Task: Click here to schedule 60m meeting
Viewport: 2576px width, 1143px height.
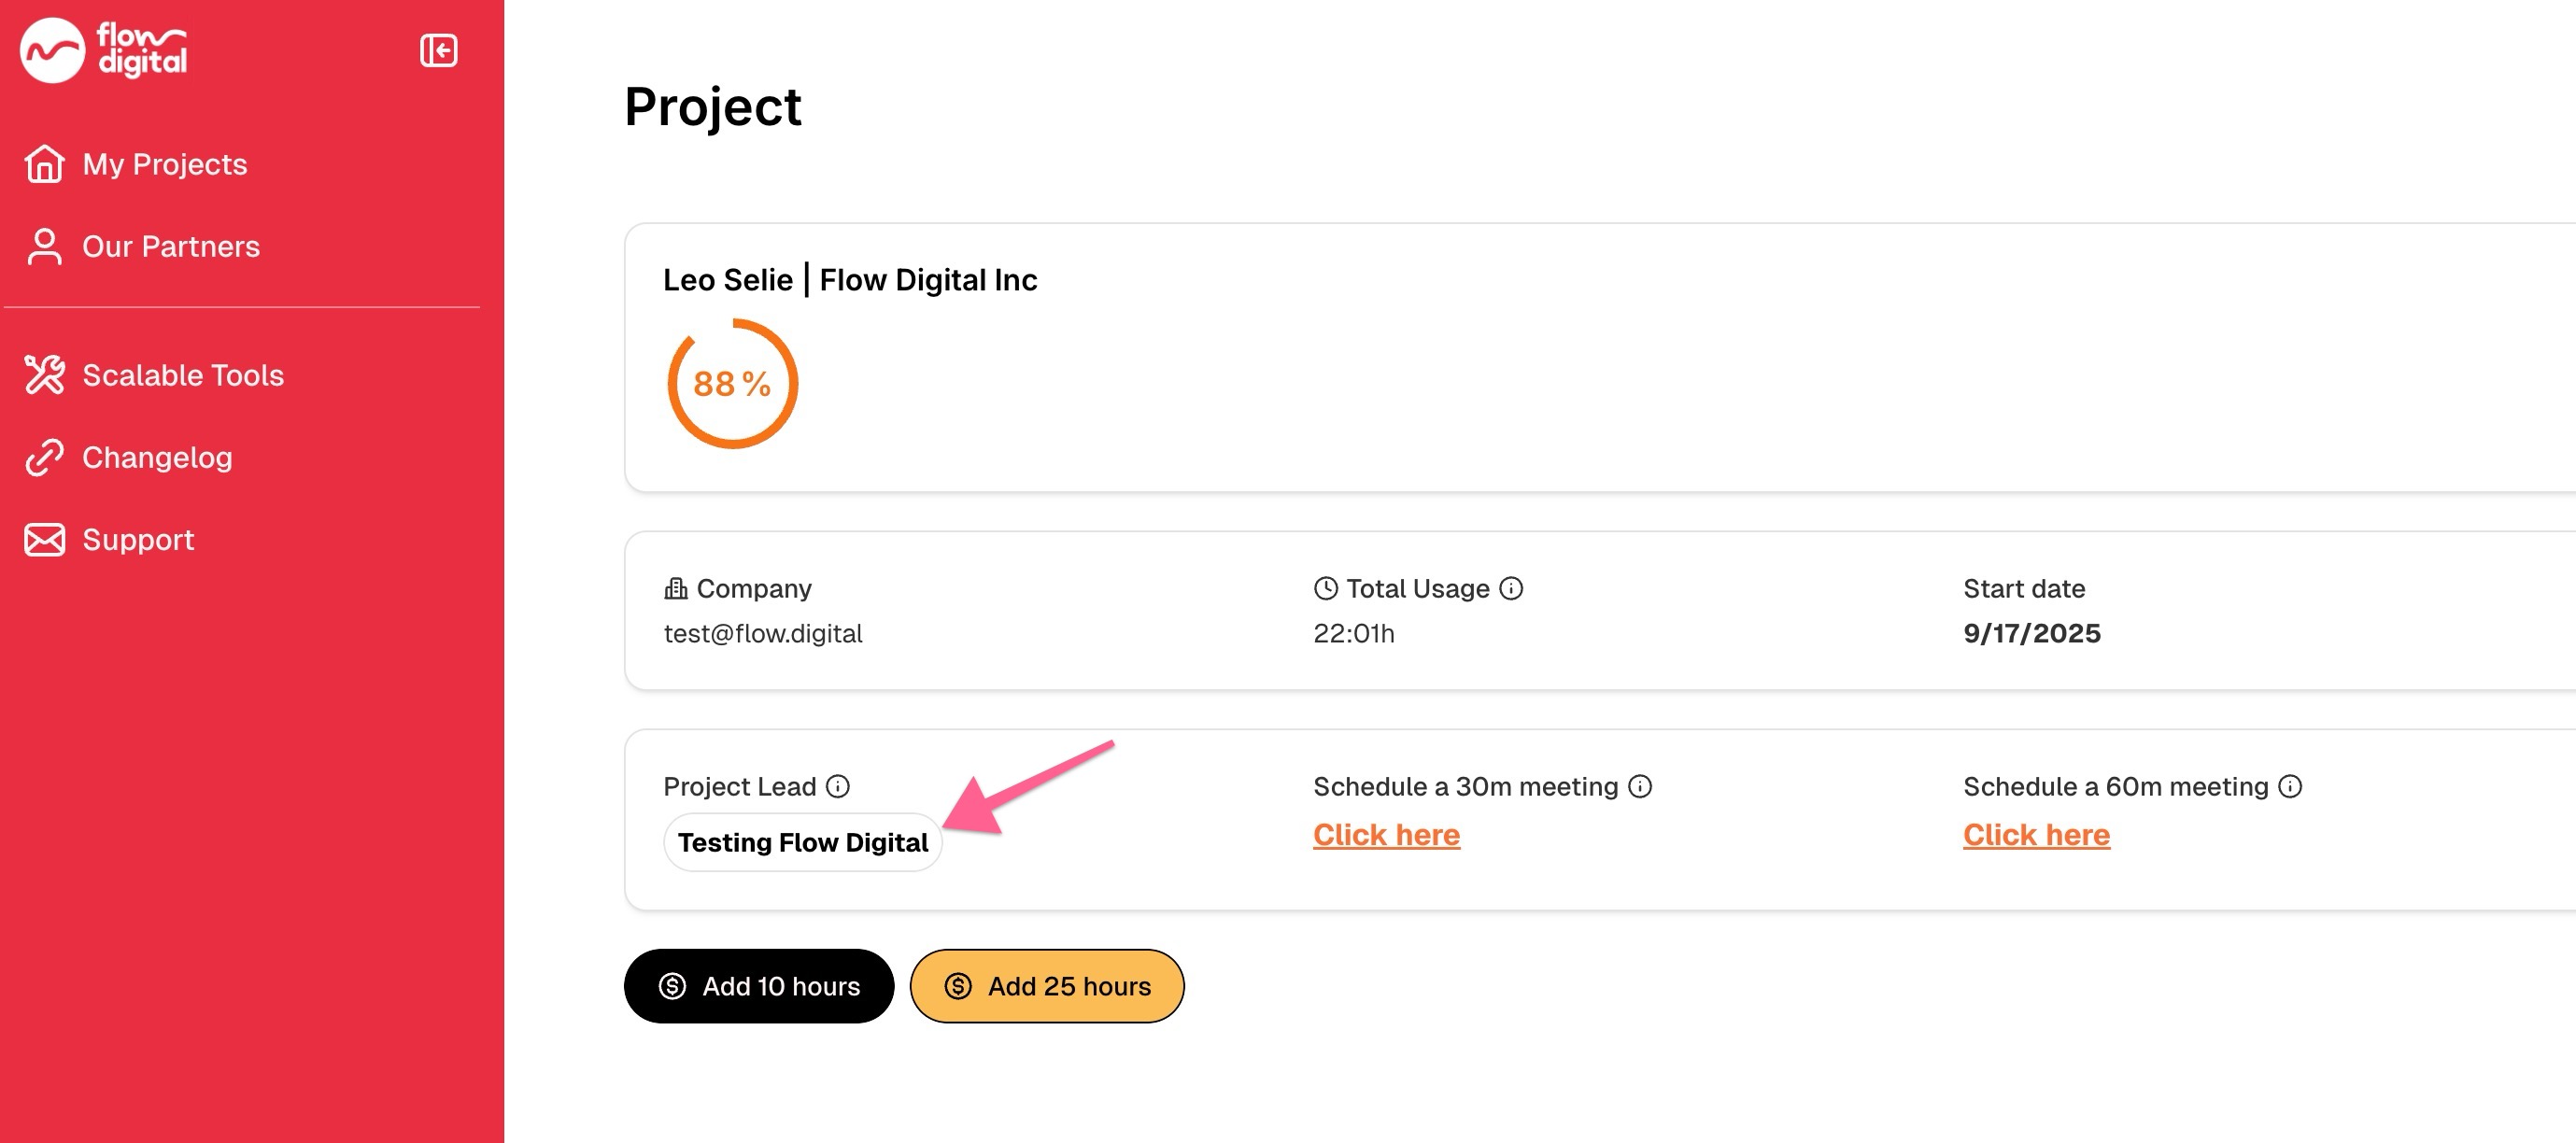Action: (2036, 834)
